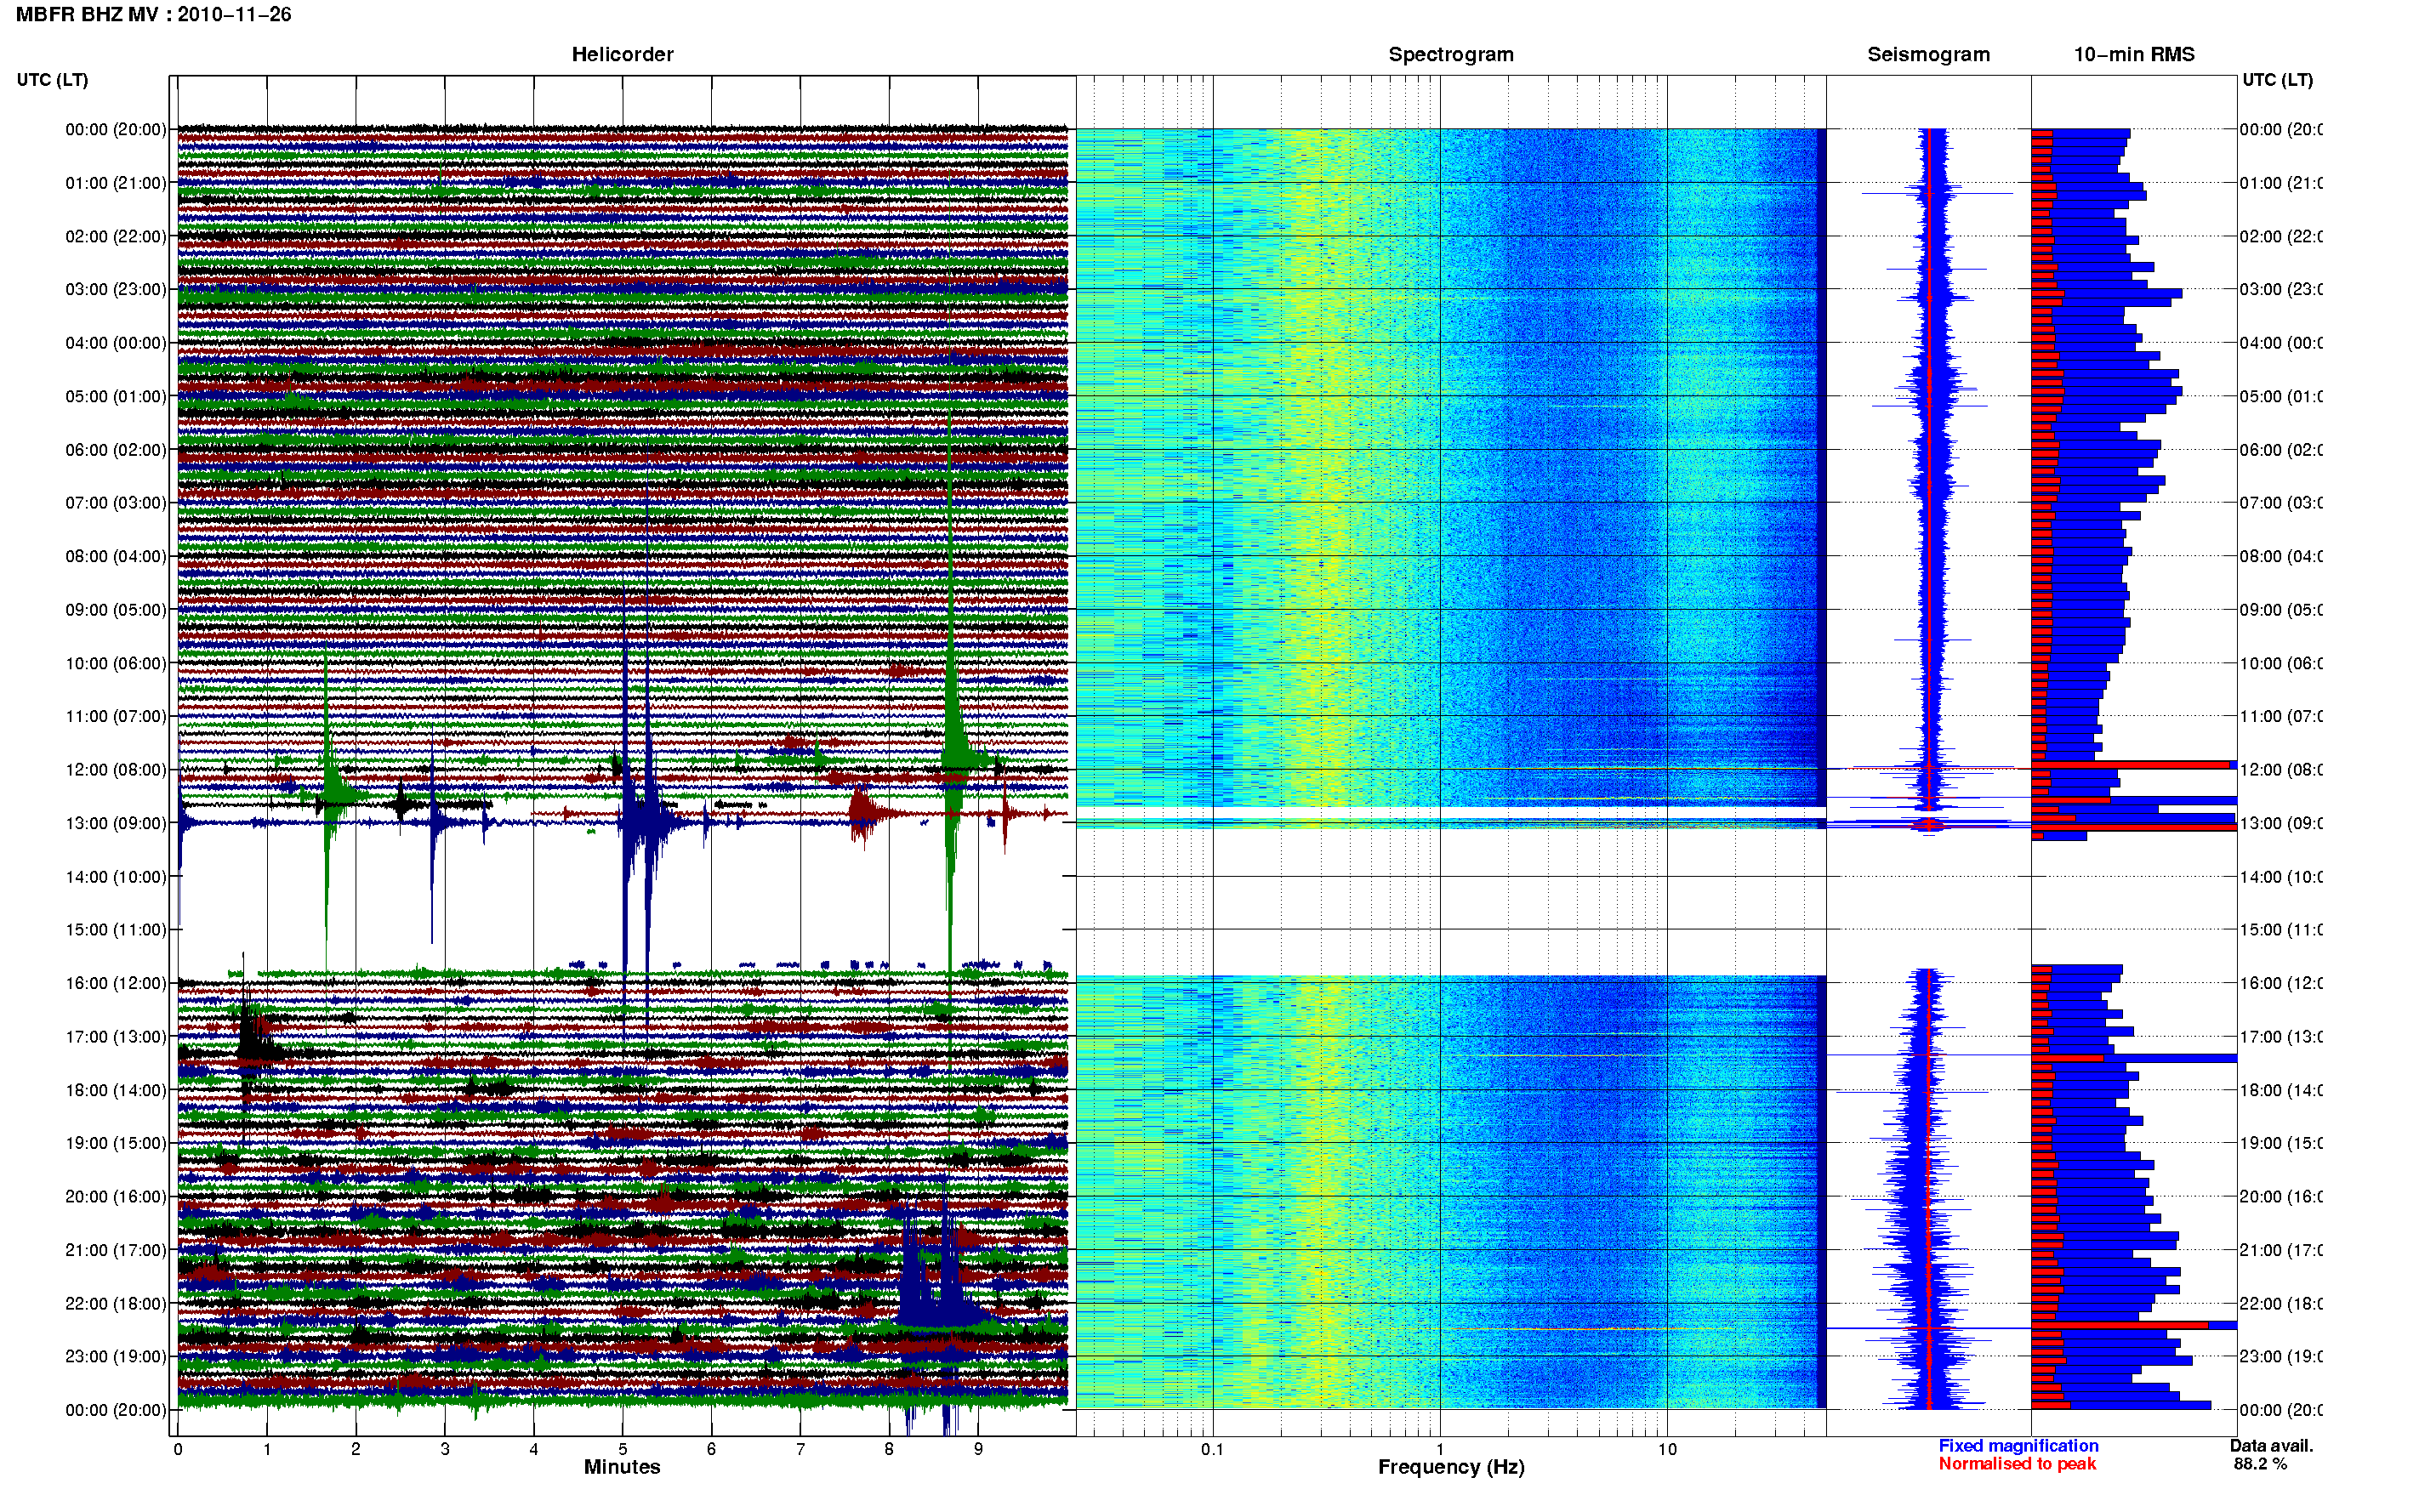This screenshot has width=2419, height=1512.
Task: Click the Frequency (Hz) axis title
Action: 1451,1467
